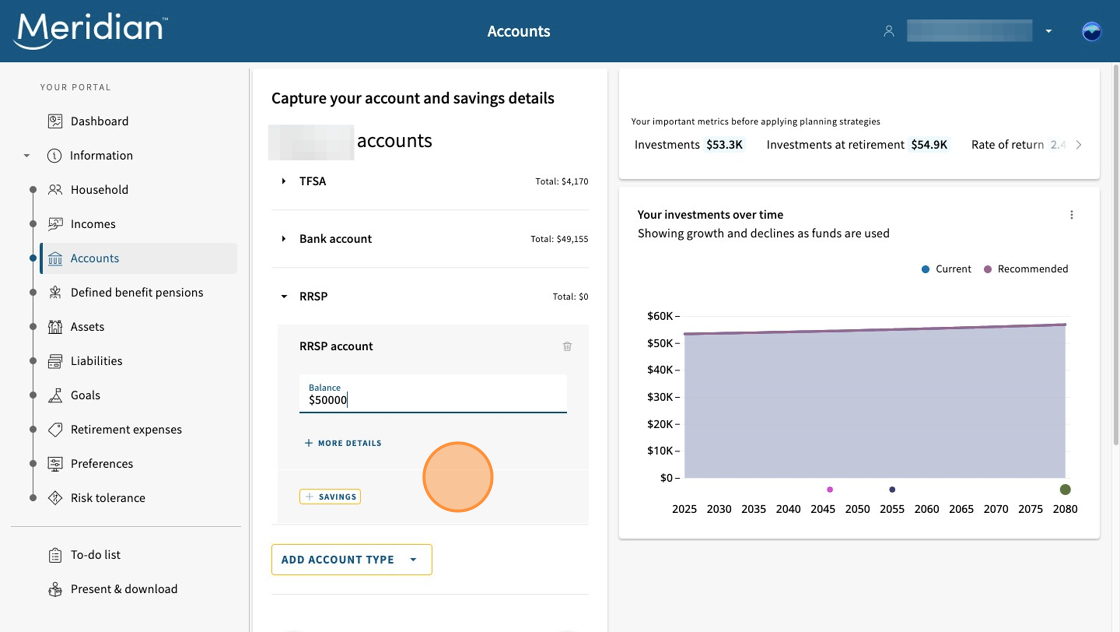The height and width of the screenshot is (632, 1120).
Task: Open the user name dropdown arrow
Action: pyautogui.click(x=1049, y=31)
